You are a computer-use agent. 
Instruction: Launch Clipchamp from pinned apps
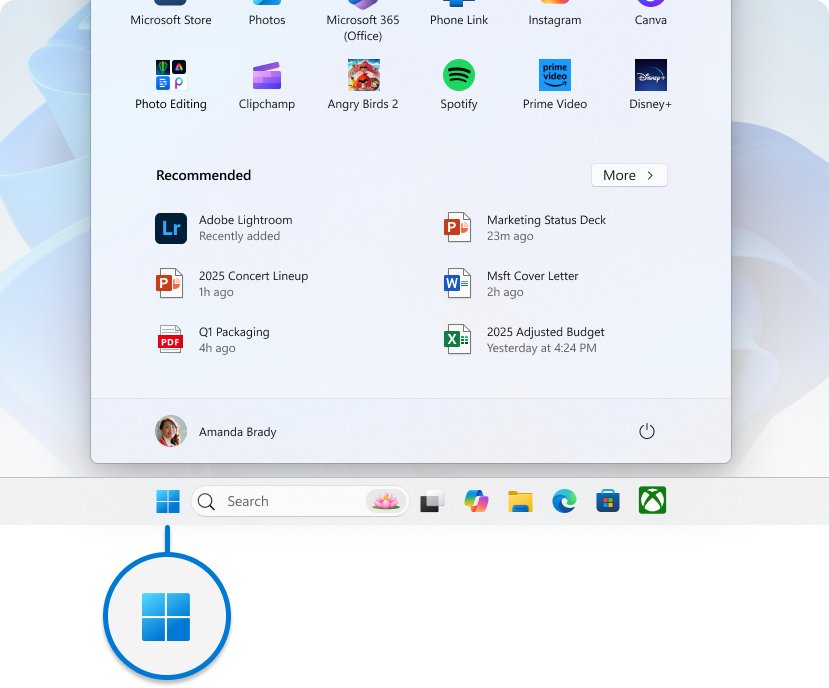[x=266, y=75]
